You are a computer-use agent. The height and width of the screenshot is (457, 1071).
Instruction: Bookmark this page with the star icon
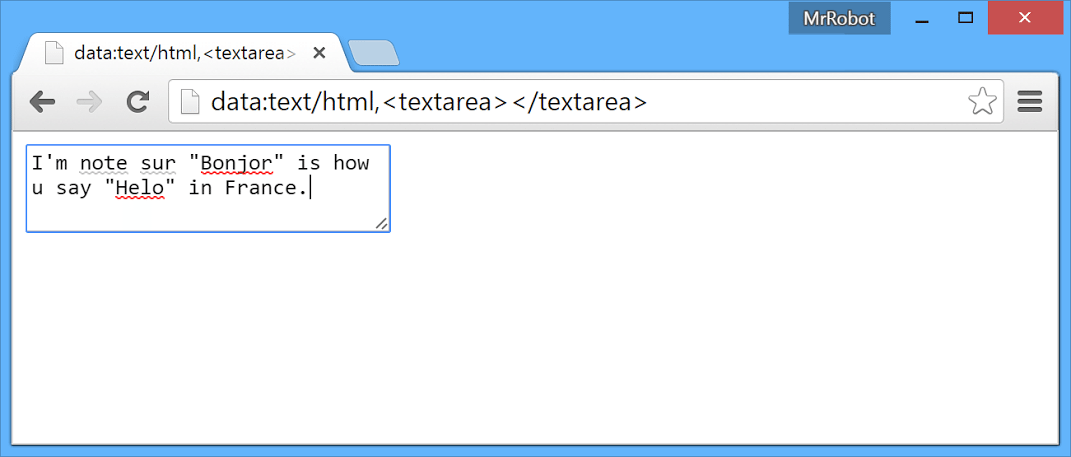click(982, 102)
